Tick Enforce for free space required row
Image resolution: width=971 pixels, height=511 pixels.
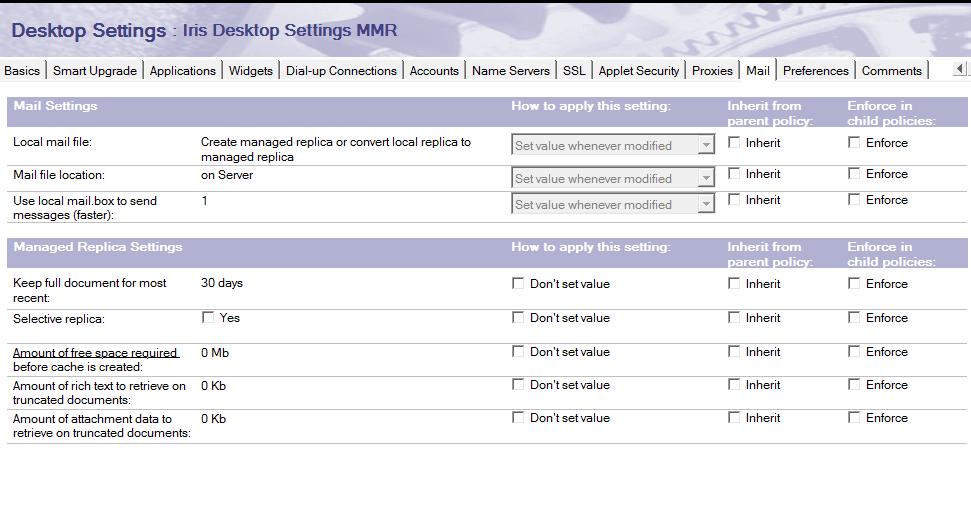click(x=854, y=351)
